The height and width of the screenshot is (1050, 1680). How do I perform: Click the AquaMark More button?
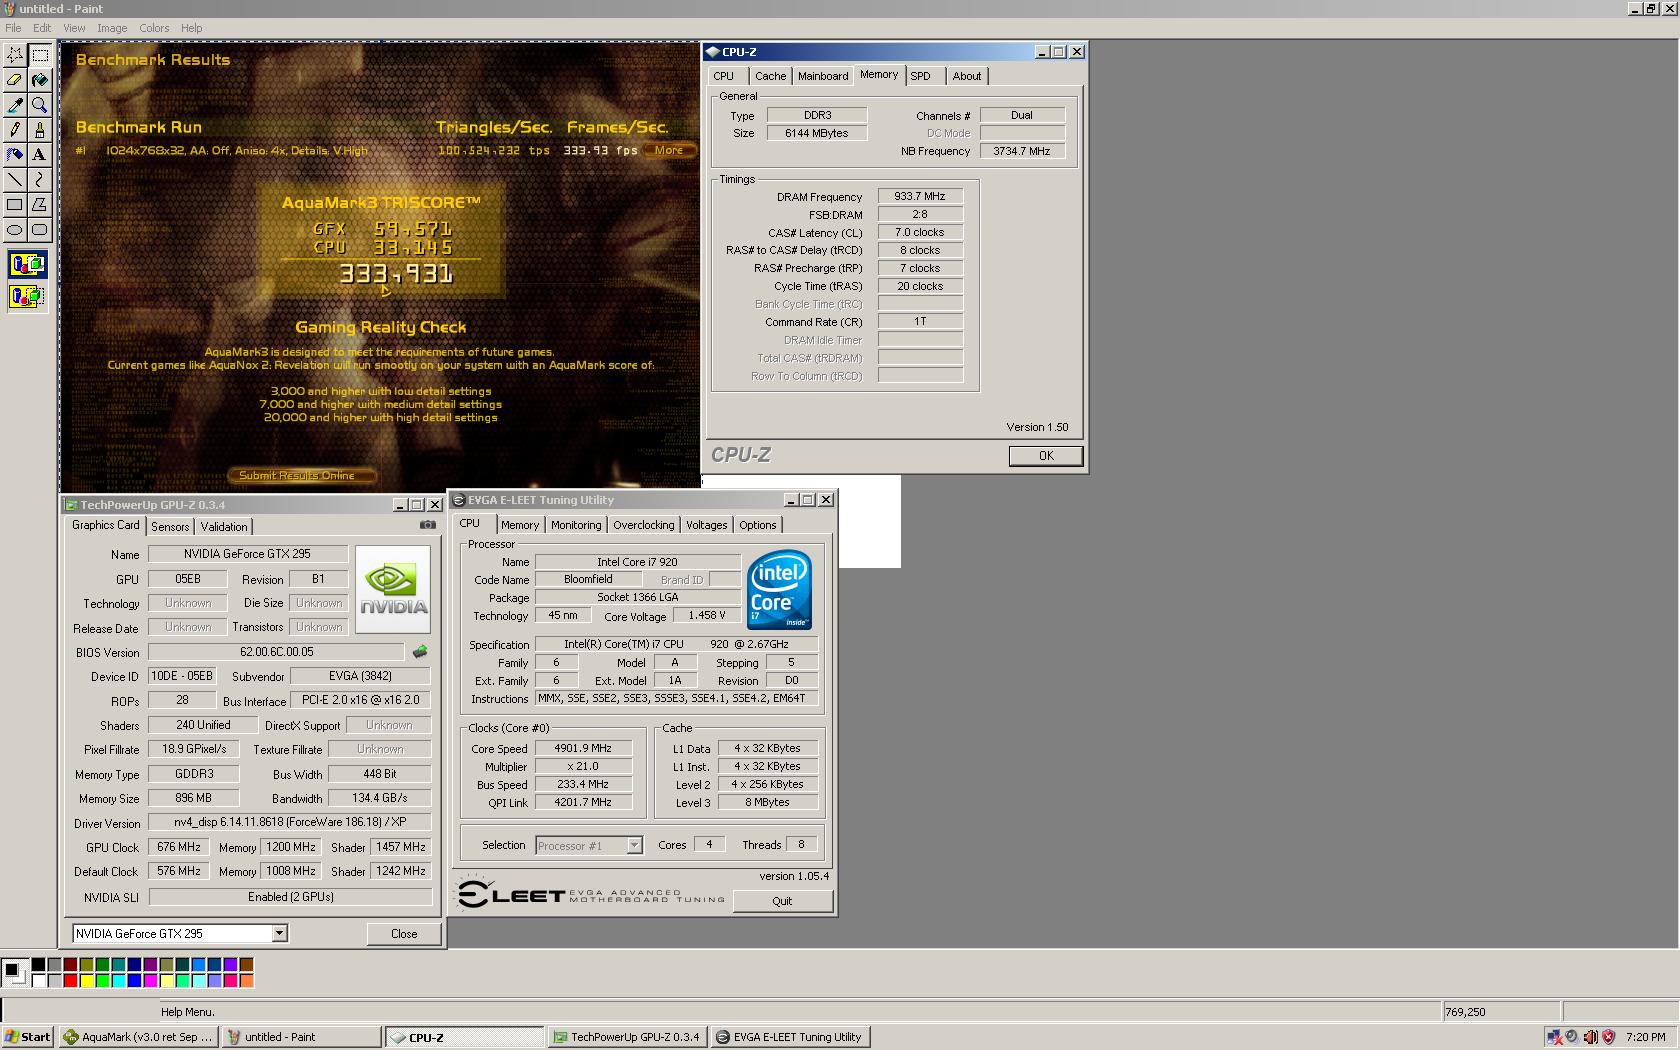pyautogui.click(x=669, y=151)
